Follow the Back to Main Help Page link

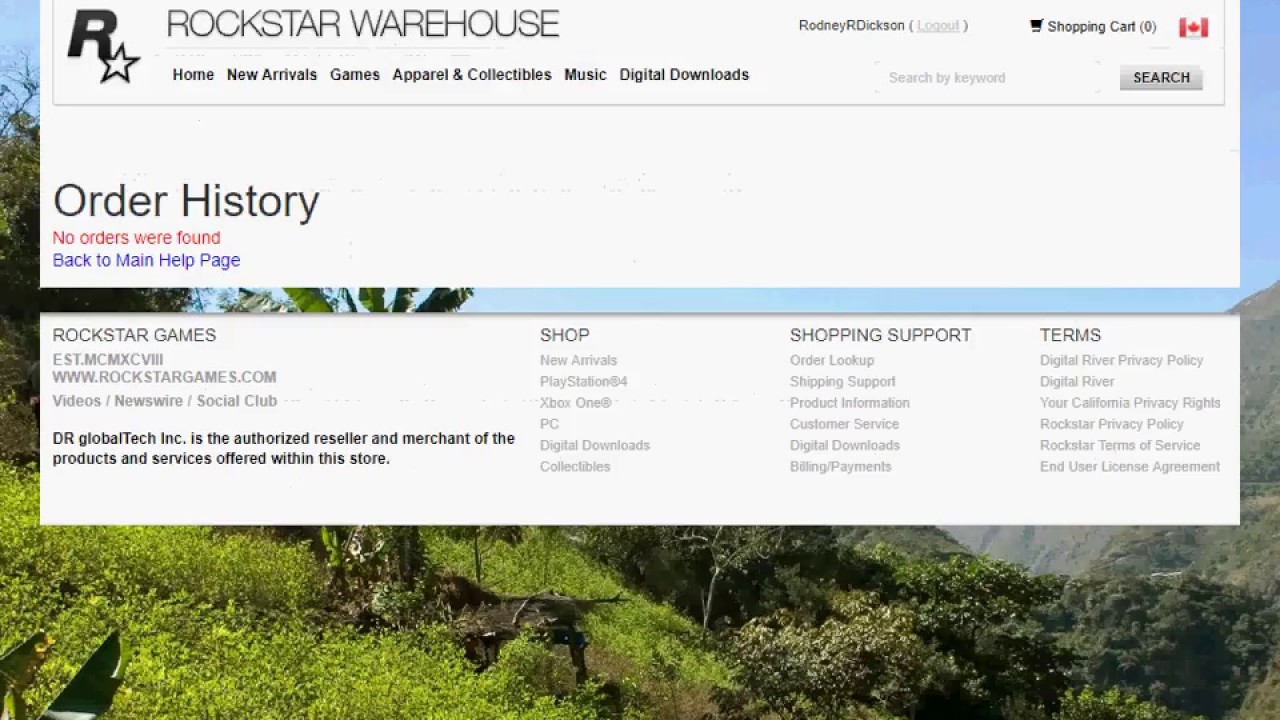tap(146, 260)
